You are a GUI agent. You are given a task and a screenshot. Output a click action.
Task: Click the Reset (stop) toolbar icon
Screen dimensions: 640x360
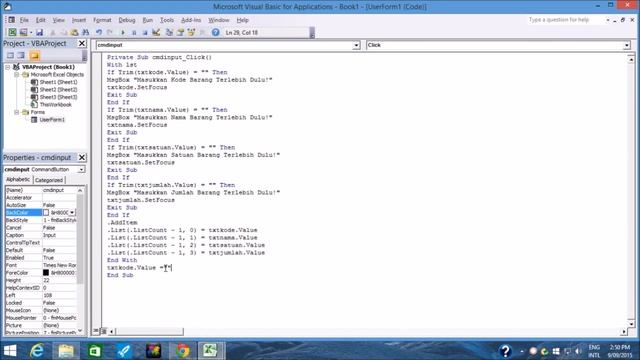click(145, 32)
